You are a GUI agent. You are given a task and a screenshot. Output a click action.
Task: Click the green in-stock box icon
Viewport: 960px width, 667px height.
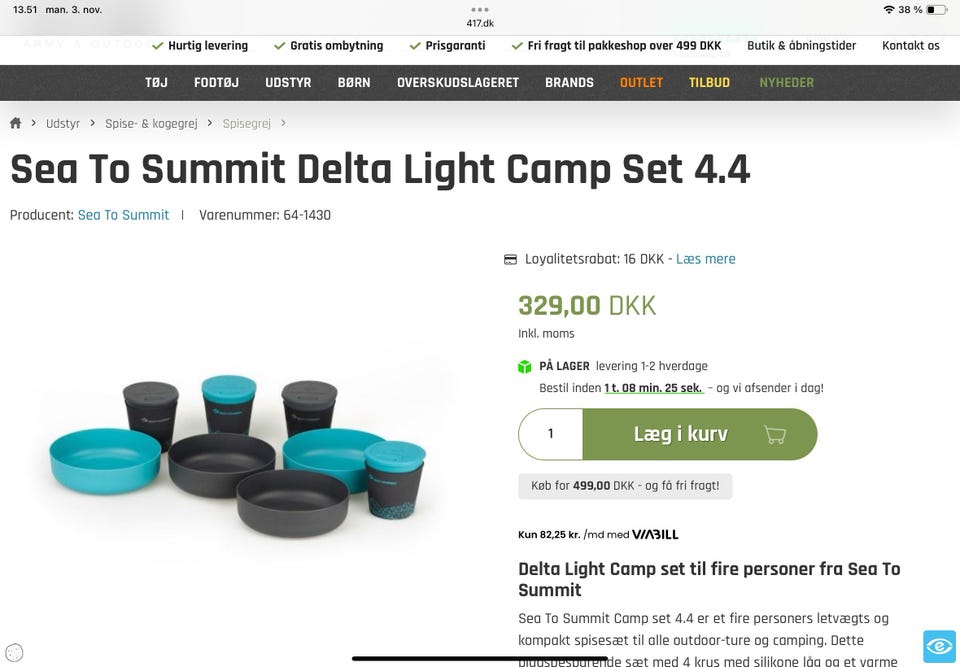coord(525,367)
